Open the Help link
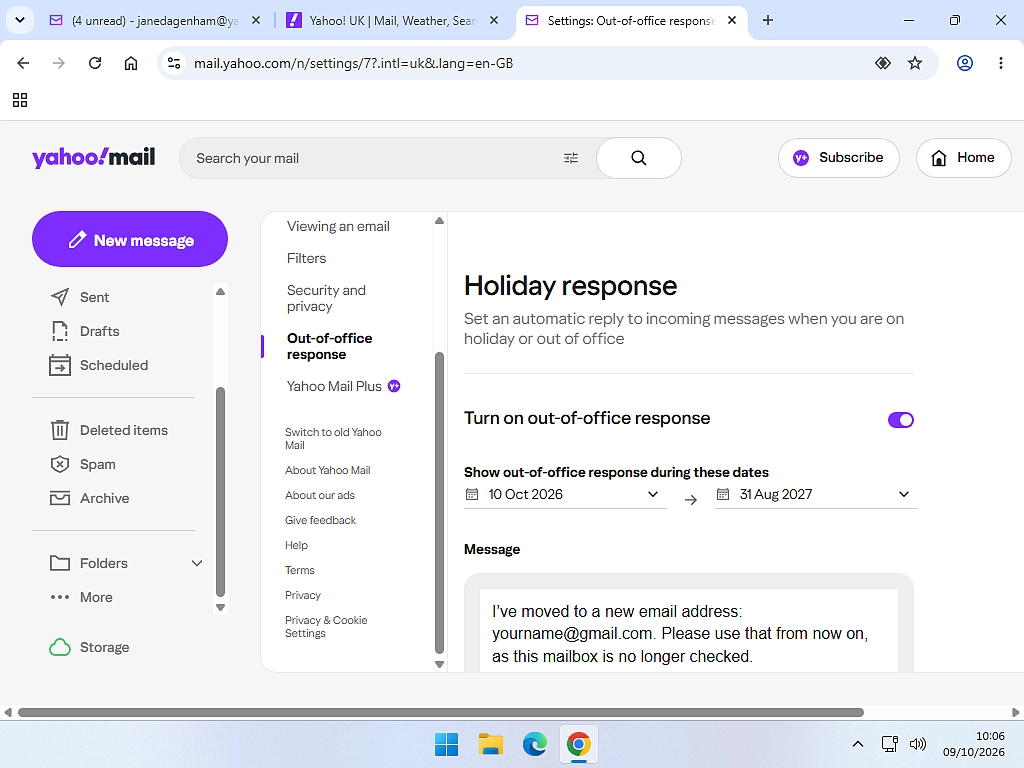 pyautogui.click(x=296, y=545)
